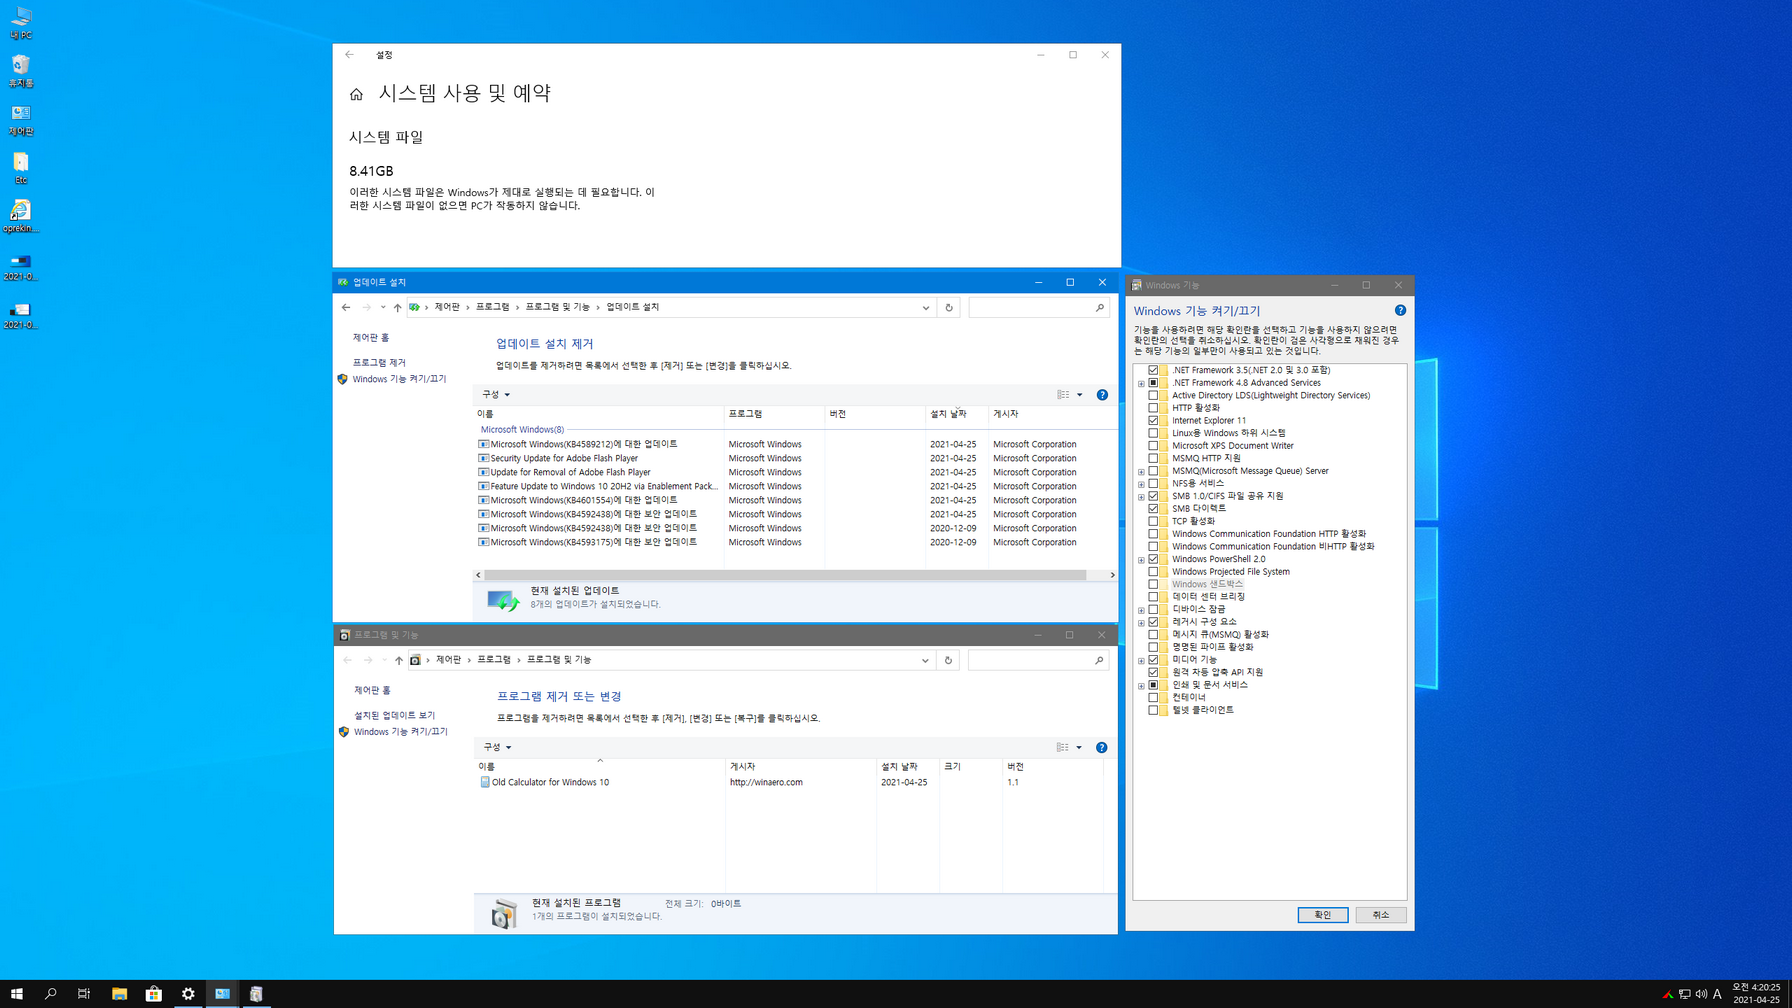
Task: Click 취소 in the Windows Features dialog
Action: (x=1381, y=915)
